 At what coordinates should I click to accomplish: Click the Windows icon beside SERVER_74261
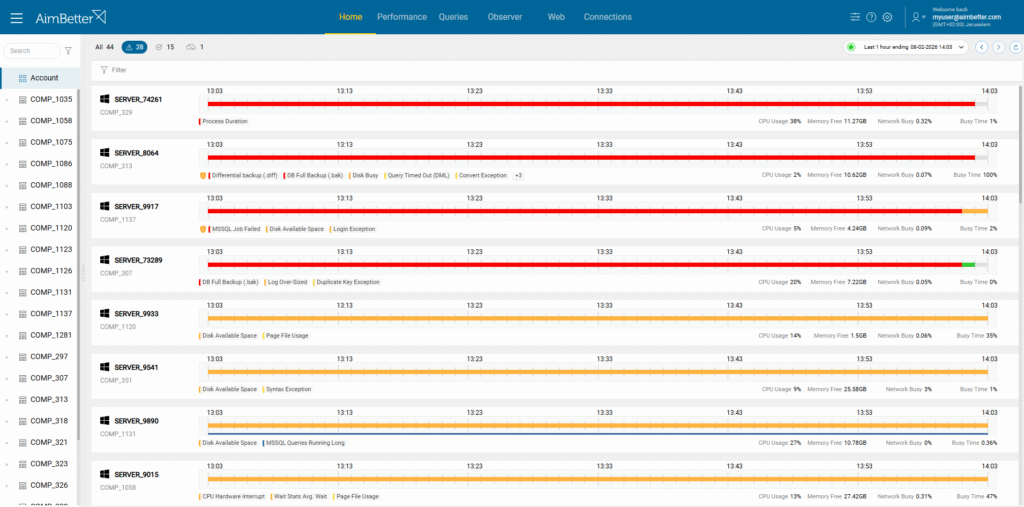pos(104,99)
